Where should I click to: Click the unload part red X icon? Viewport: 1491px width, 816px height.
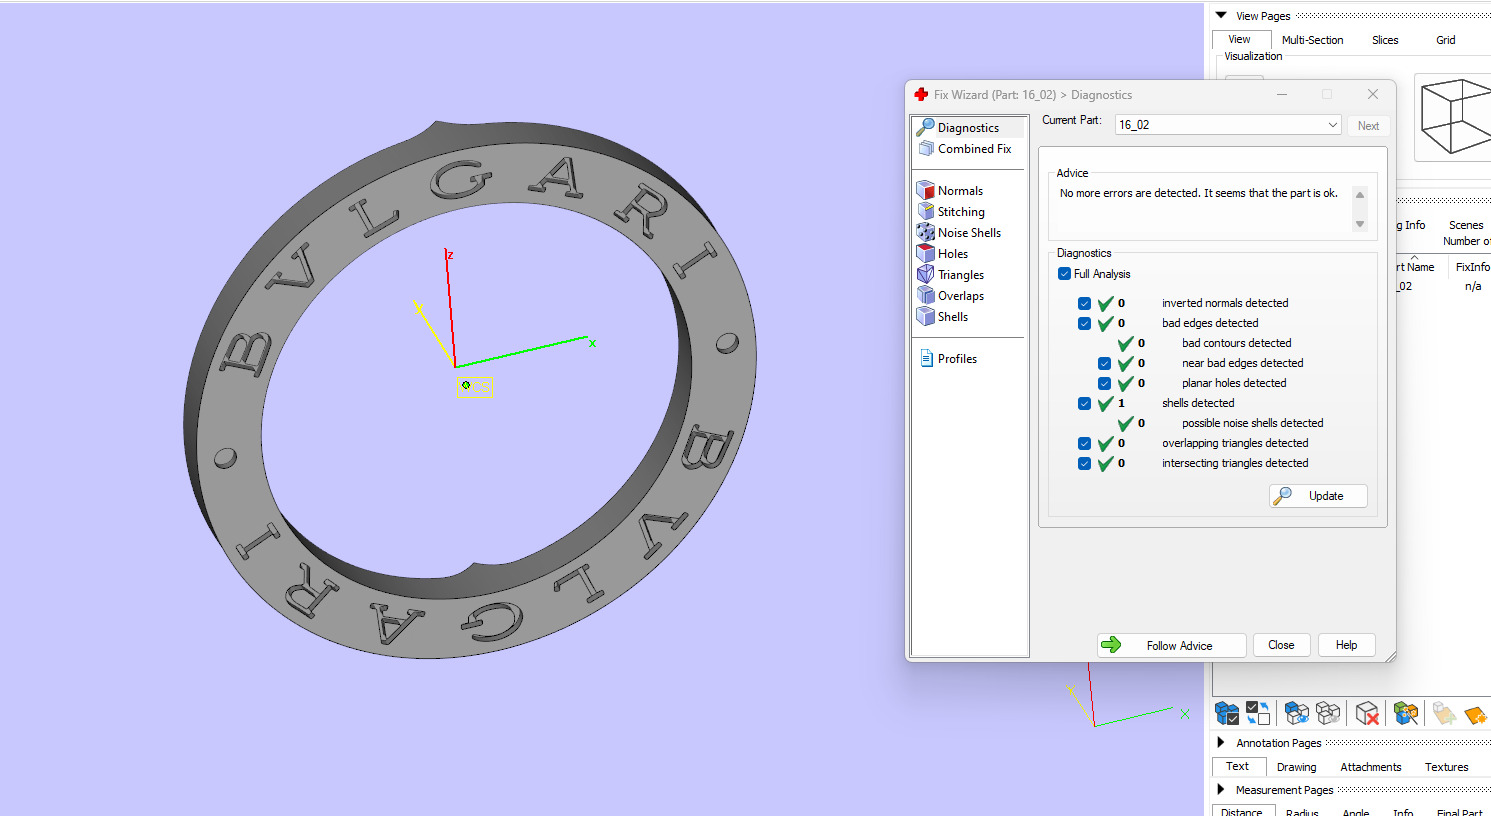[1367, 713]
